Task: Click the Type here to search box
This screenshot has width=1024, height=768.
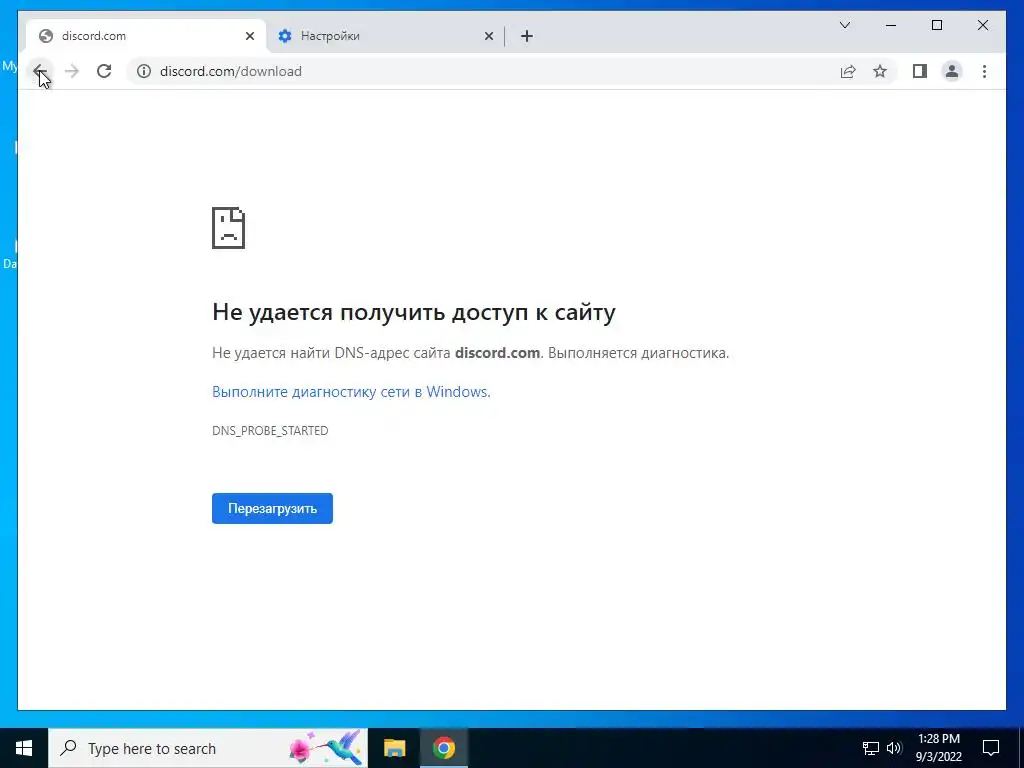Action: (208, 748)
